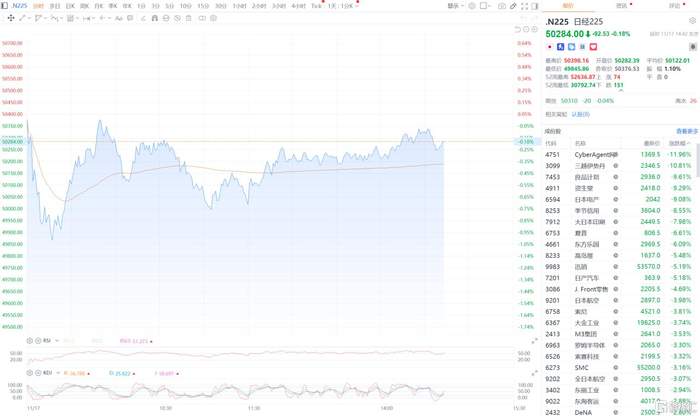The image size is (700, 416).
Task: Open the 资讯 news tab
Action: tap(621, 5)
